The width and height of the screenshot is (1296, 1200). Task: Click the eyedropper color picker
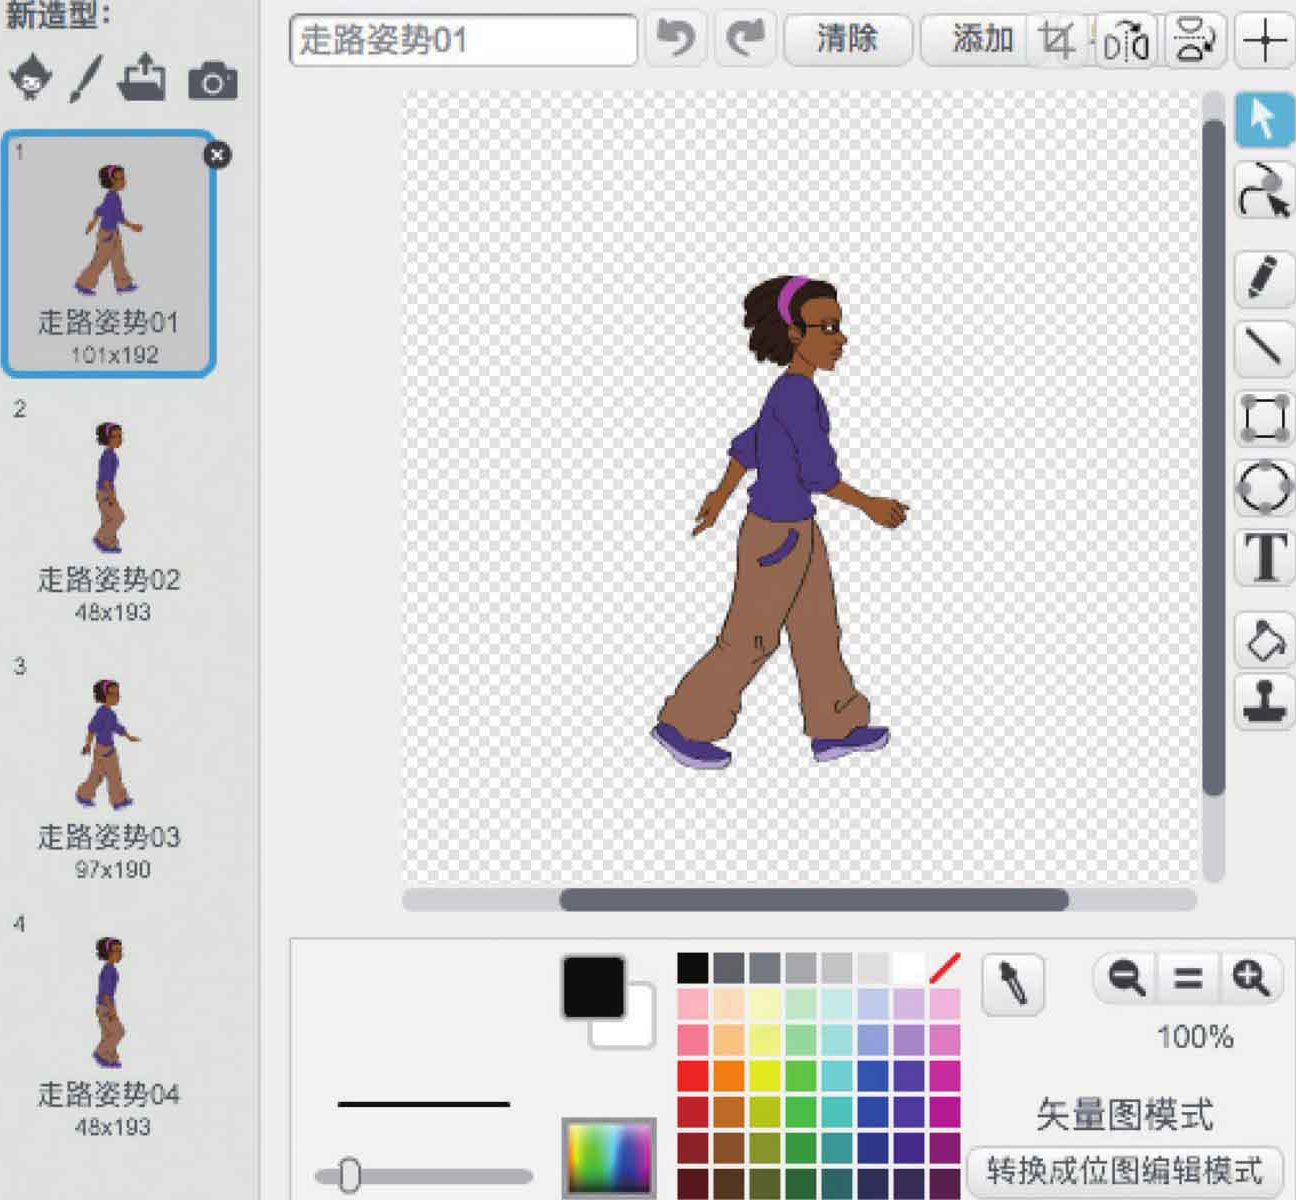coord(1013,983)
